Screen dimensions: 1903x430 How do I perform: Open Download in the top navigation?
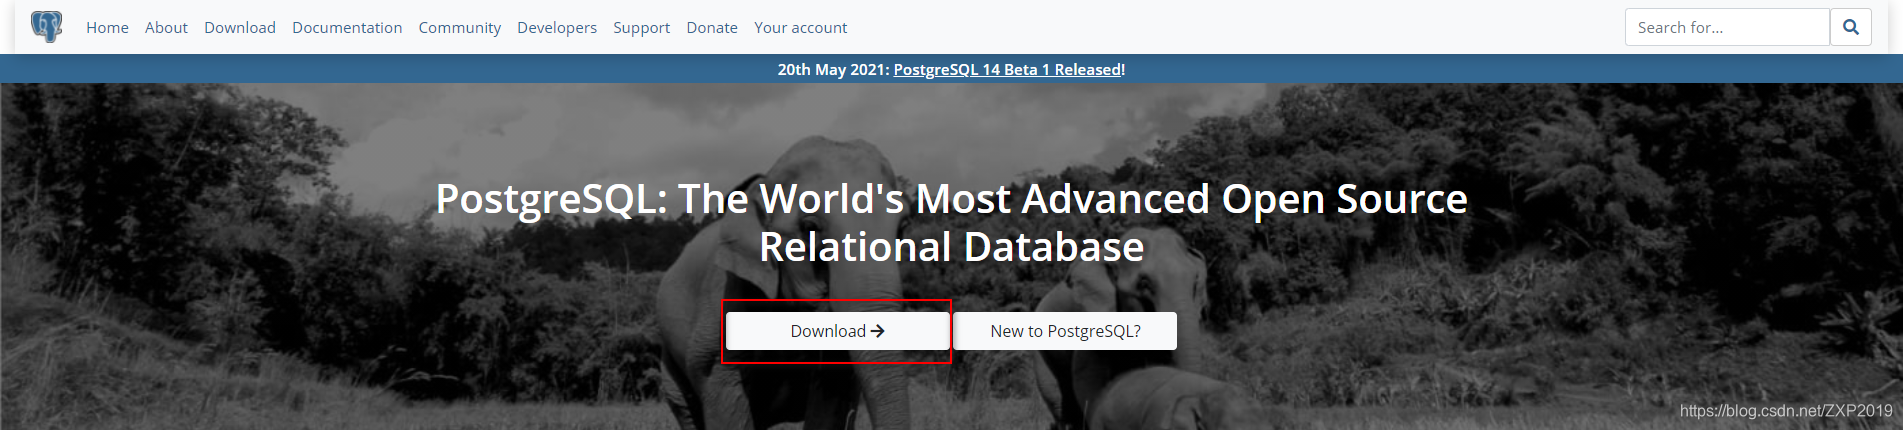click(240, 28)
